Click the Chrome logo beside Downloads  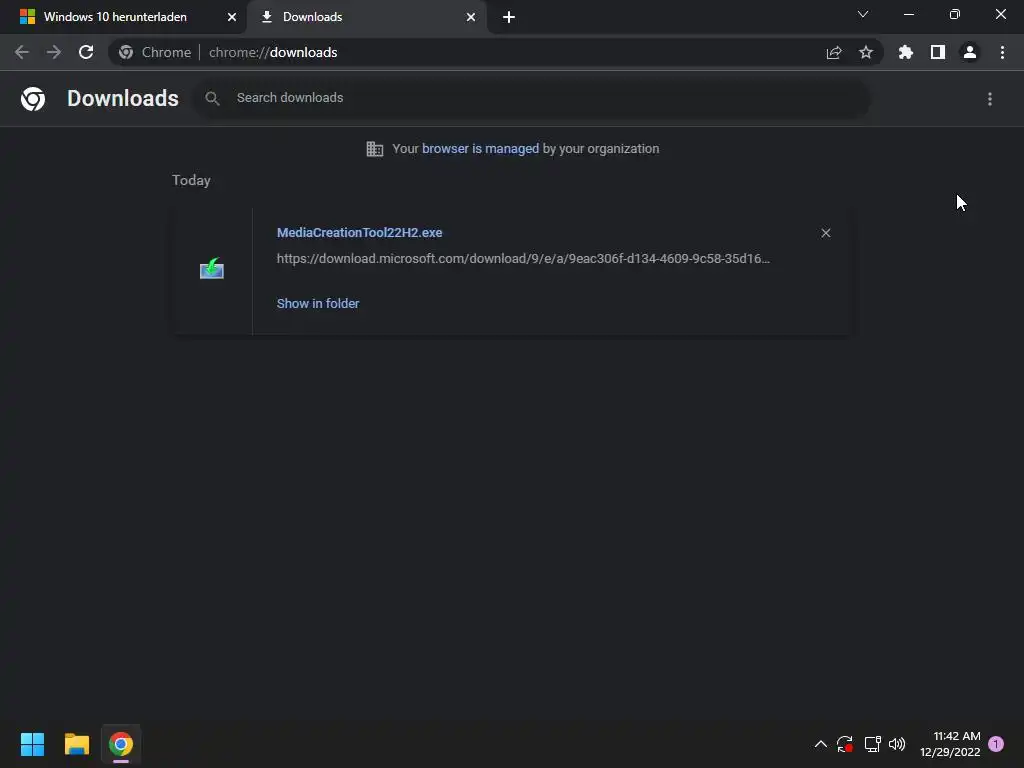[x=33, y=99]
